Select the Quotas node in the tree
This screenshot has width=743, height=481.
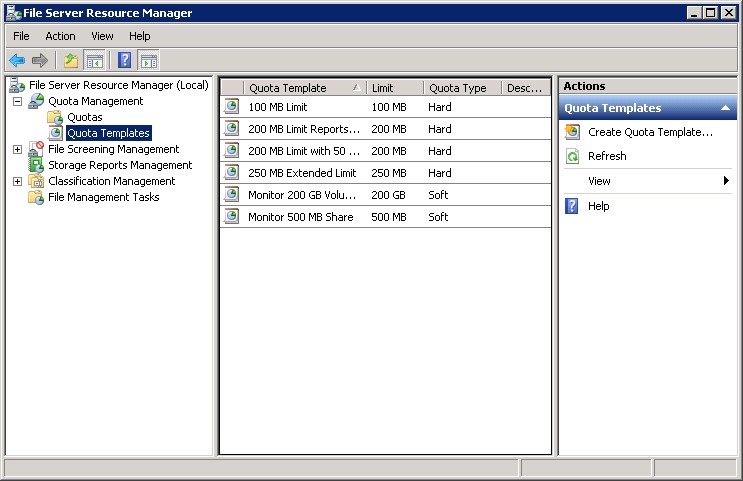(x=84, y=117)
